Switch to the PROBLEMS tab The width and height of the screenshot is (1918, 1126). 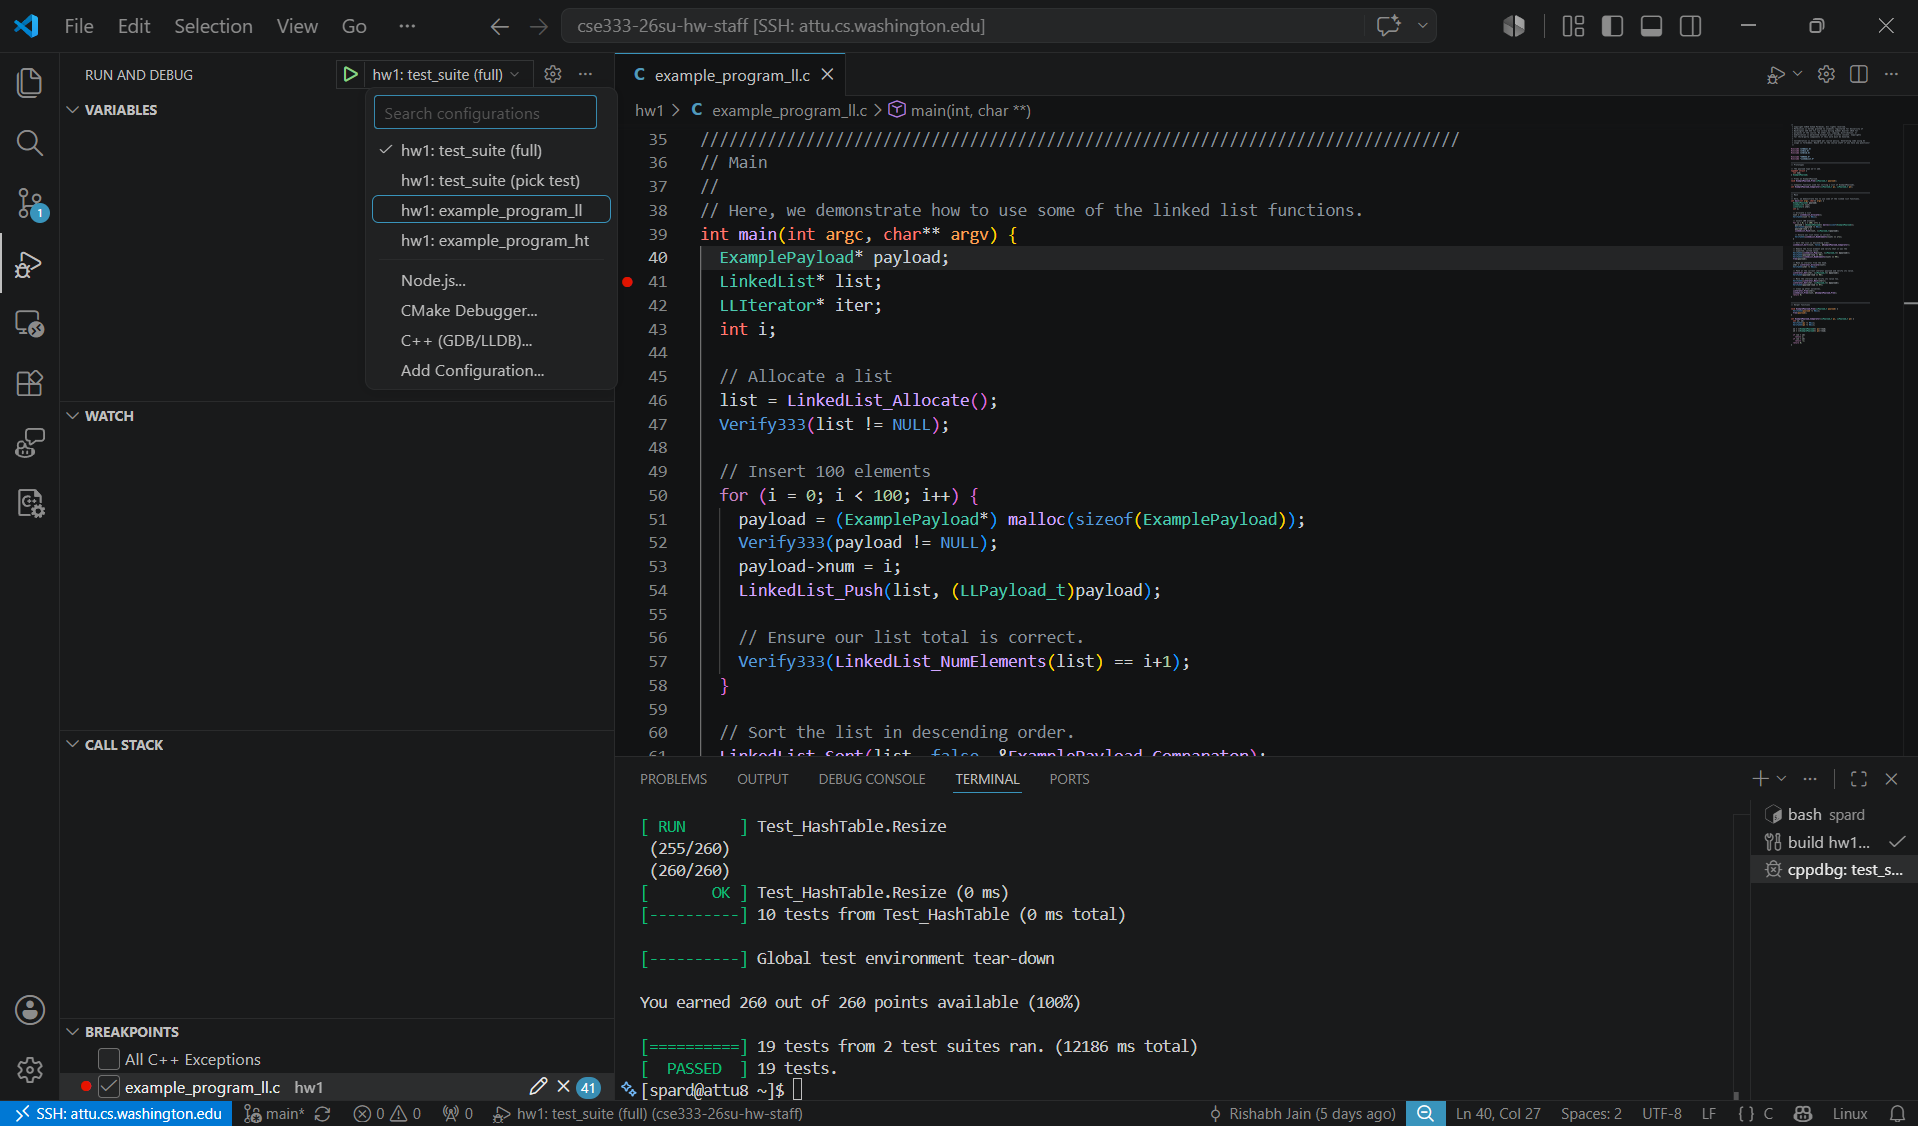click(x=673, y=779)
